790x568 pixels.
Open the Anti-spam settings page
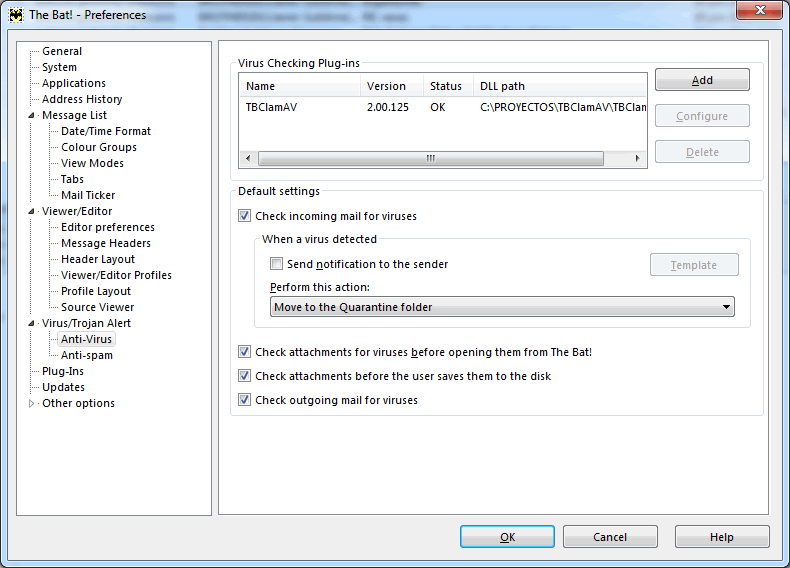point(87,355)
